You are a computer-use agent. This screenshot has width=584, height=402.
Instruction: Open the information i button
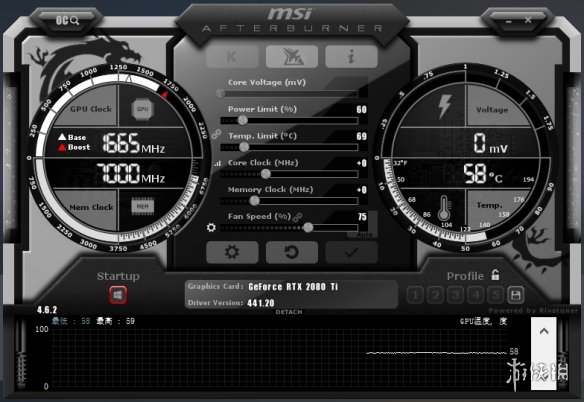pos(351,57)
